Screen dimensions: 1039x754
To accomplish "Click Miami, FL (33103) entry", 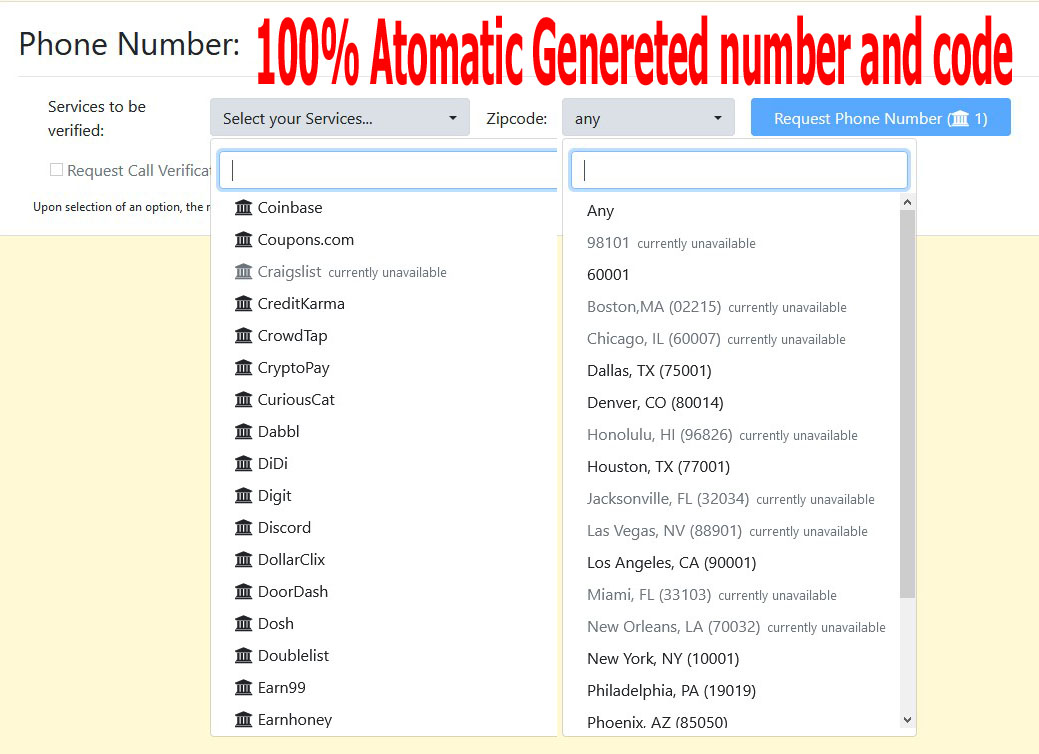I will [x=712, y=594].
